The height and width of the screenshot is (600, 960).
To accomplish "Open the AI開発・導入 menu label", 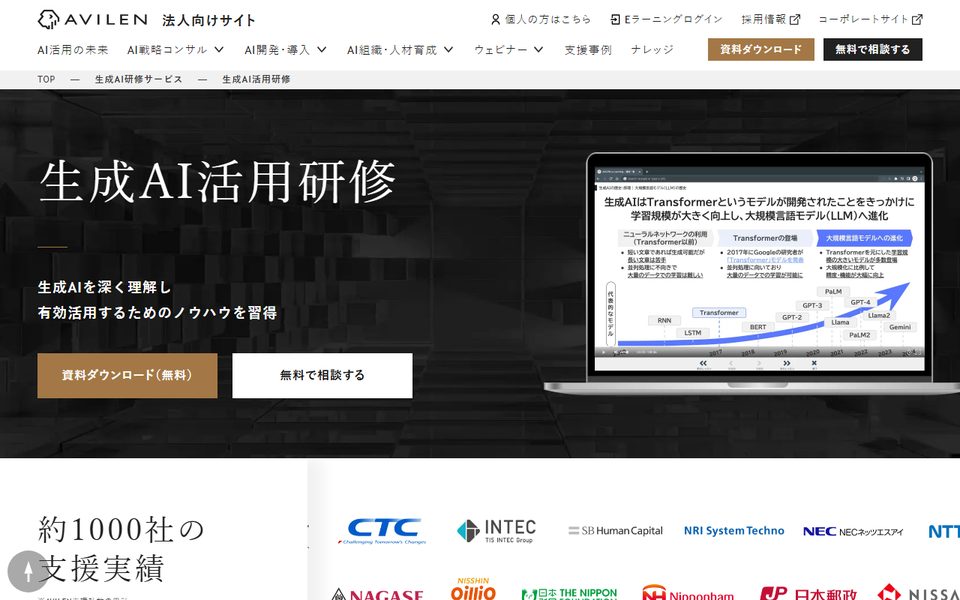I will pyautogui.click(x=277, y=50).
